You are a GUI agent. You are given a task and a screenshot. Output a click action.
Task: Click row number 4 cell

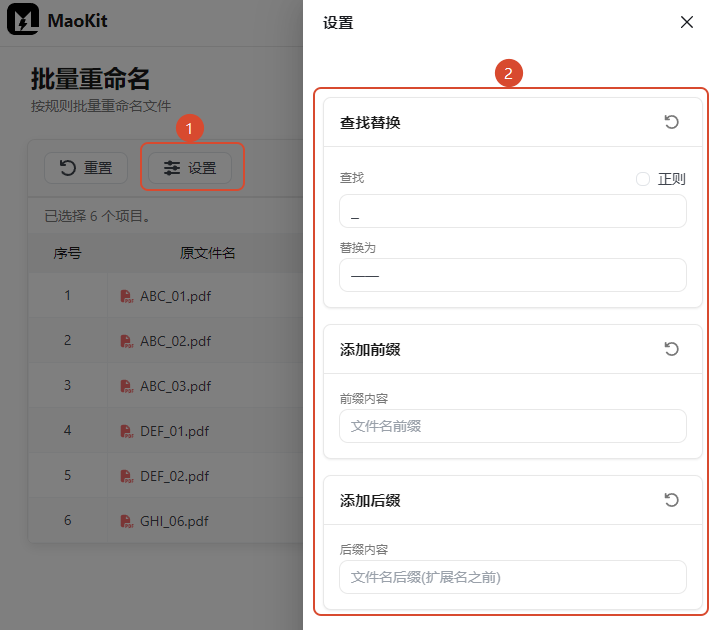pyautogui.click(x=67, y=431)
